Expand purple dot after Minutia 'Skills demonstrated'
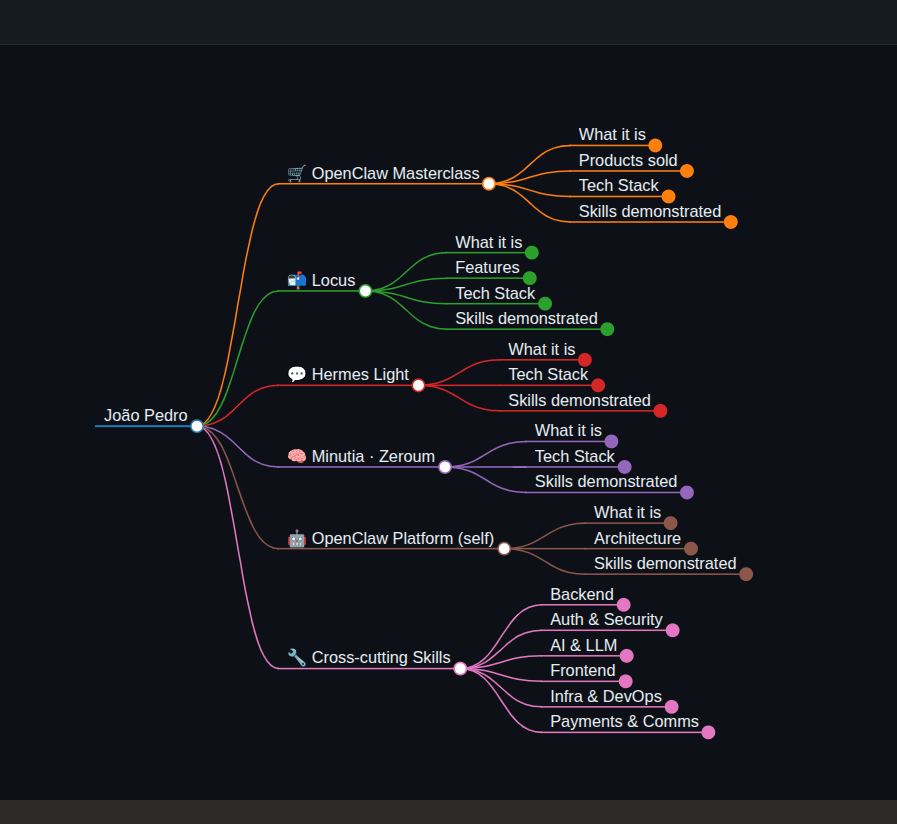 (687, 492)
